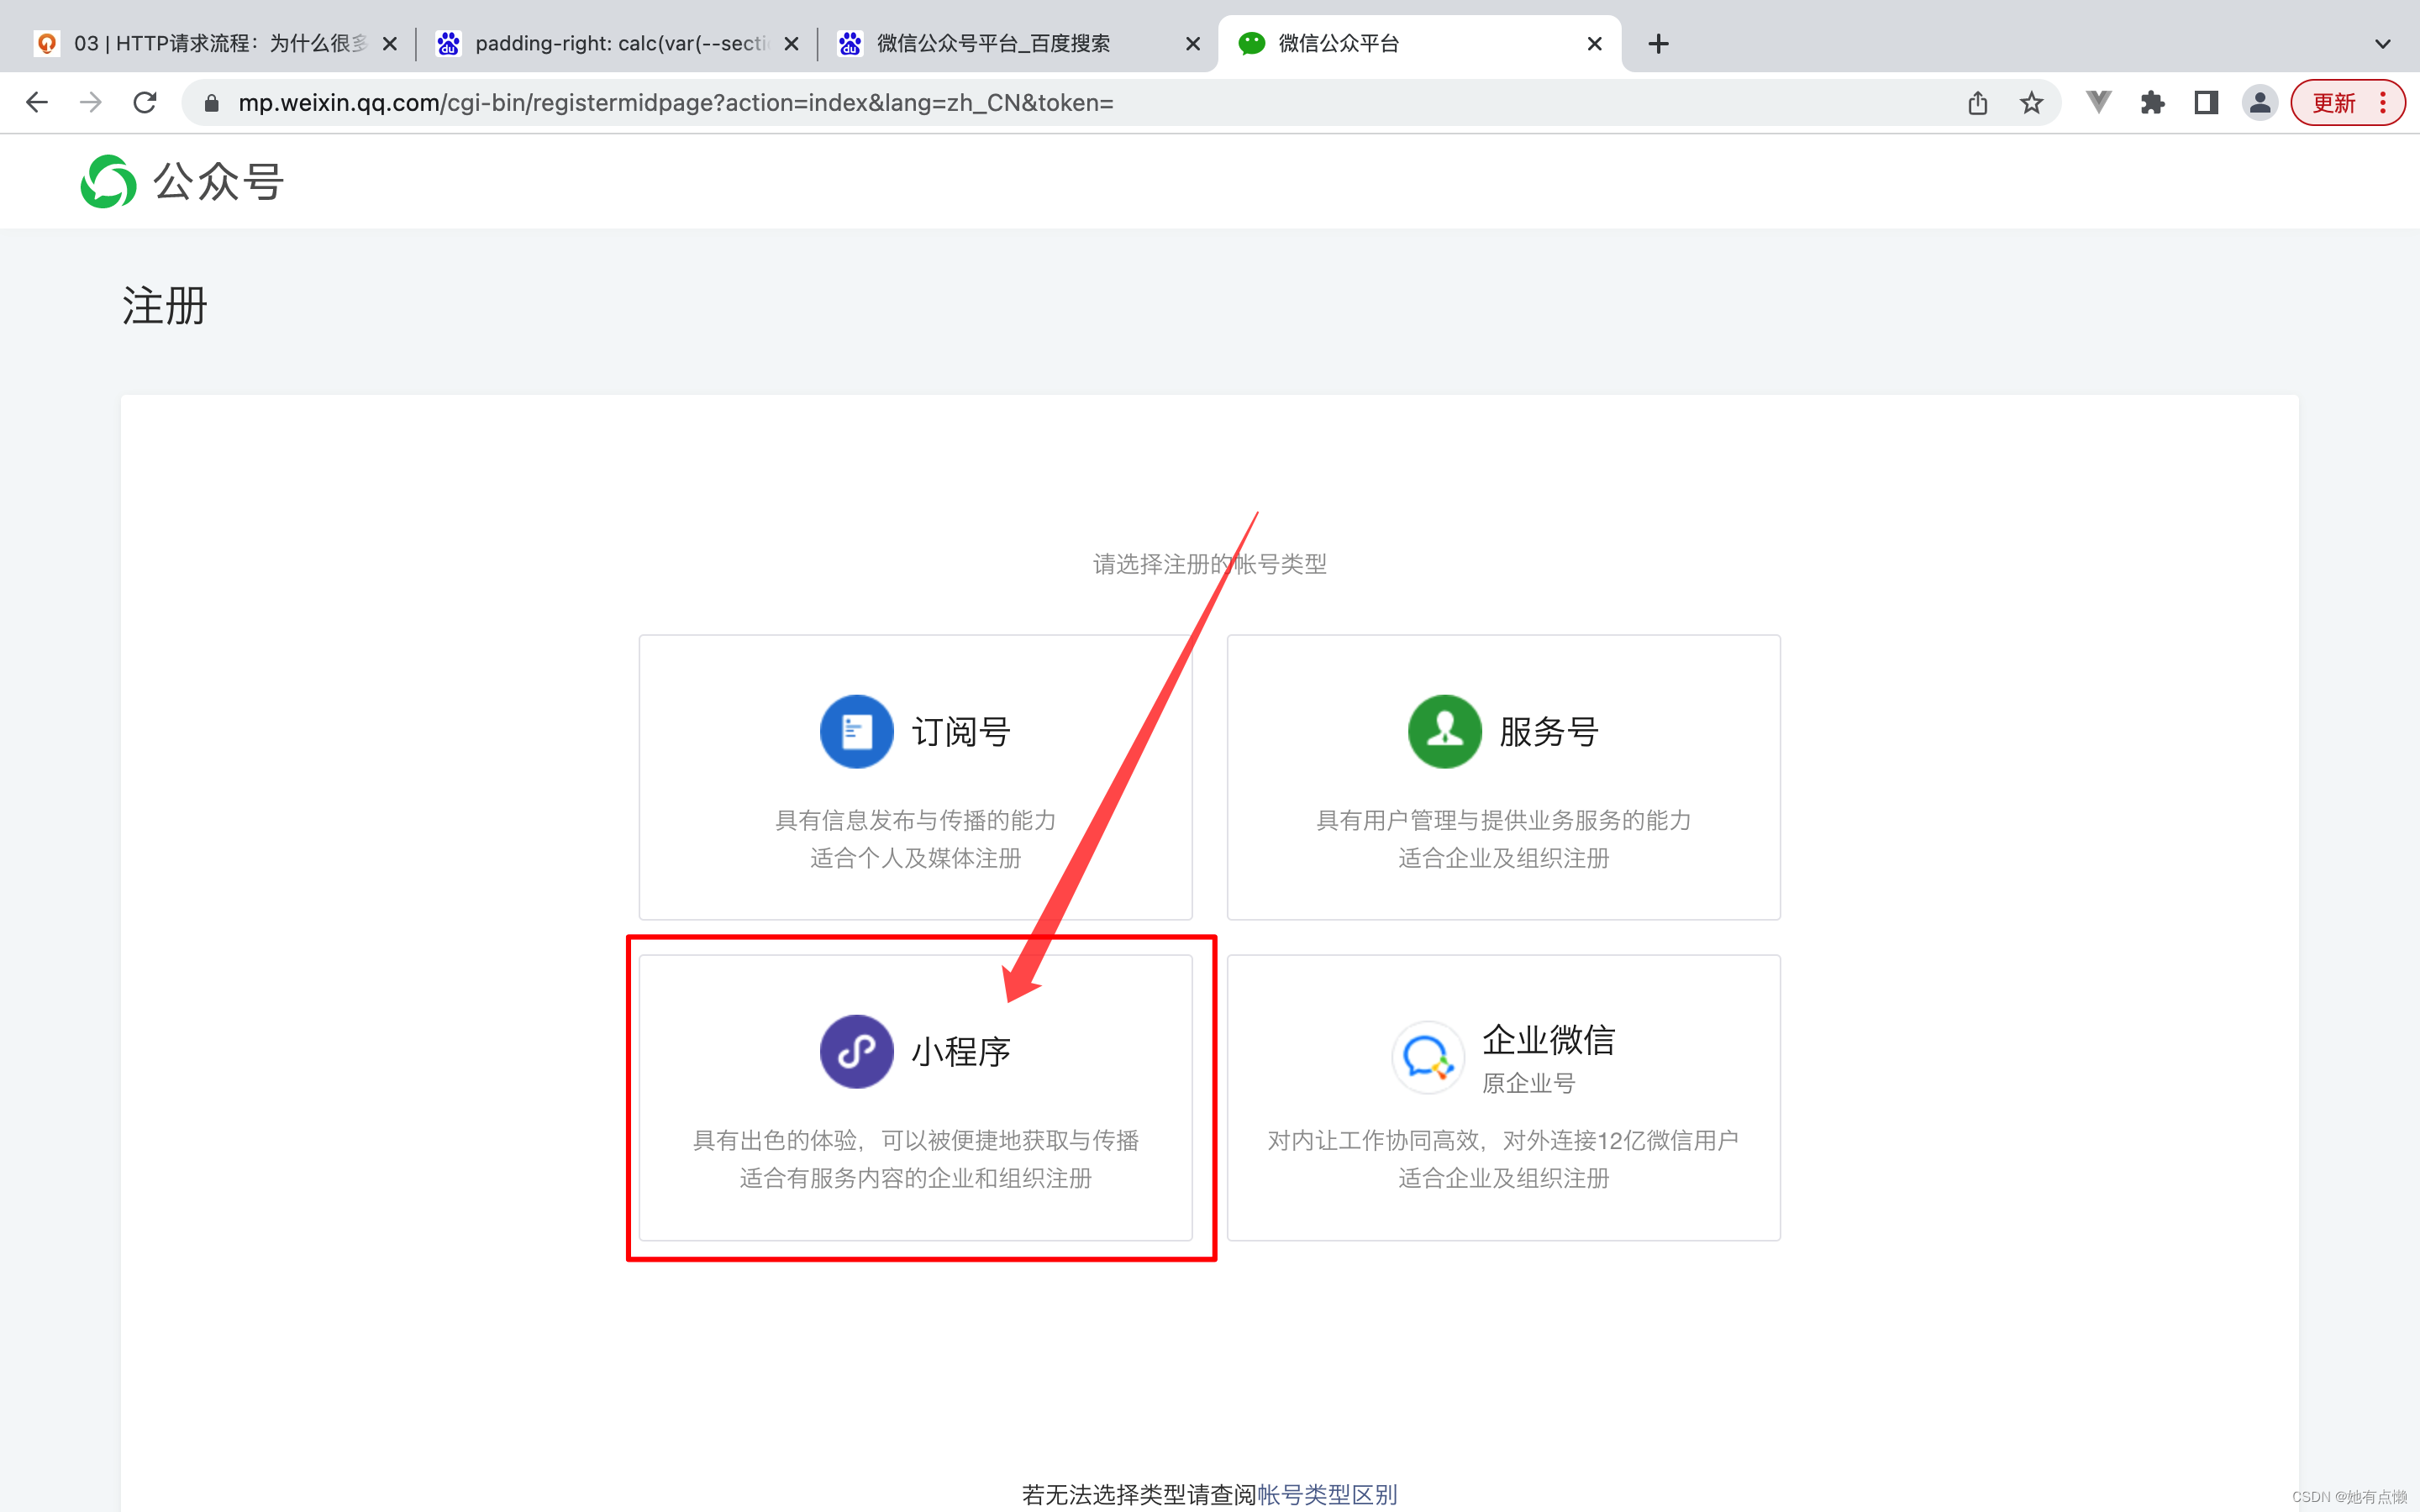The width and height of the screenshot is (2420, 1512).
Task: Click the browser back arrow
Action: click(37, 103)
